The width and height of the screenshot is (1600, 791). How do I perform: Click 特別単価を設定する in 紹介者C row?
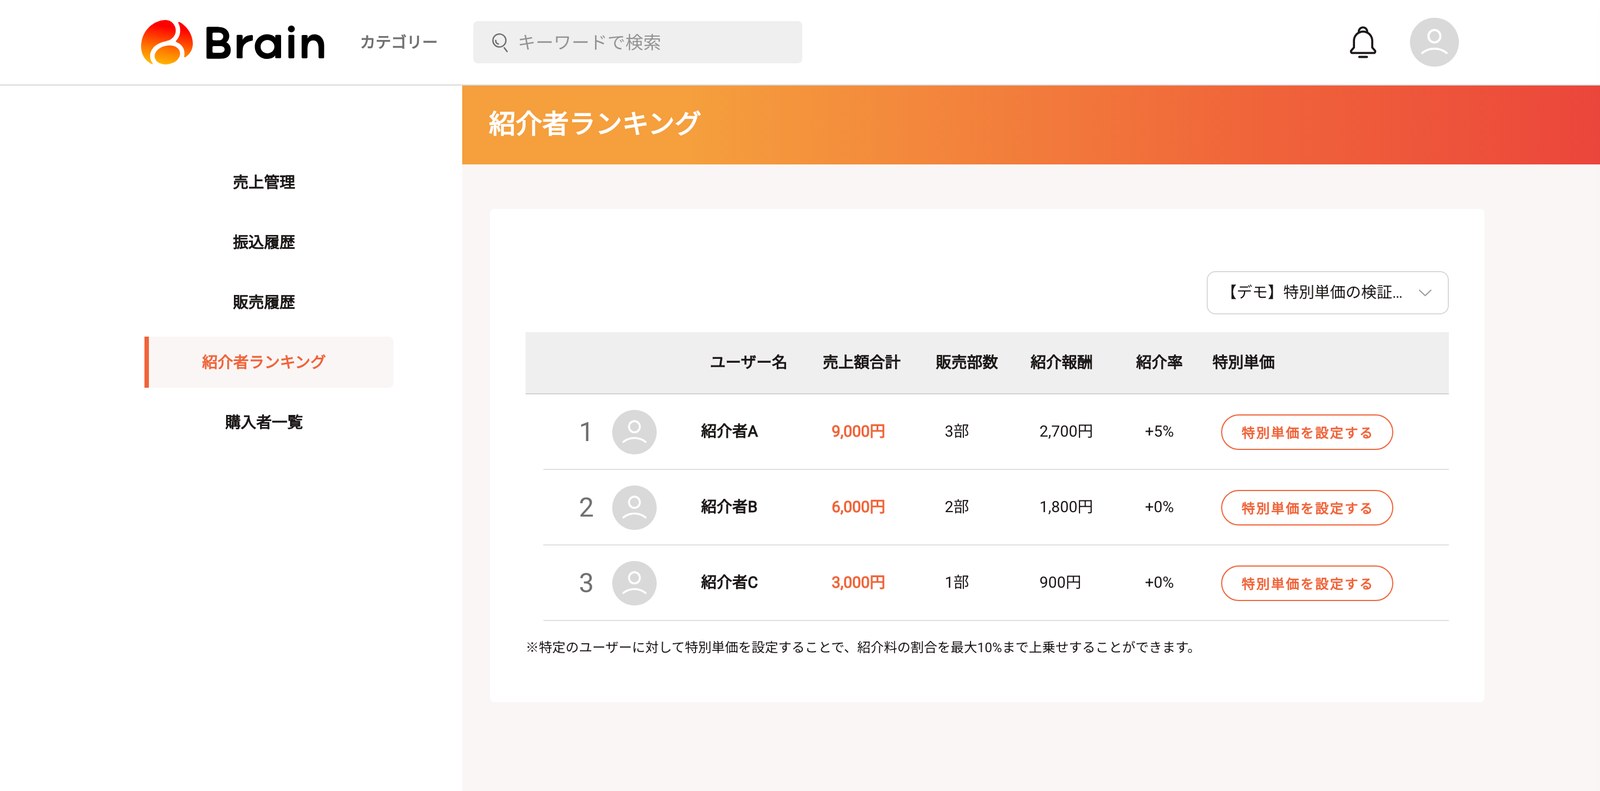pos(1307,583)
